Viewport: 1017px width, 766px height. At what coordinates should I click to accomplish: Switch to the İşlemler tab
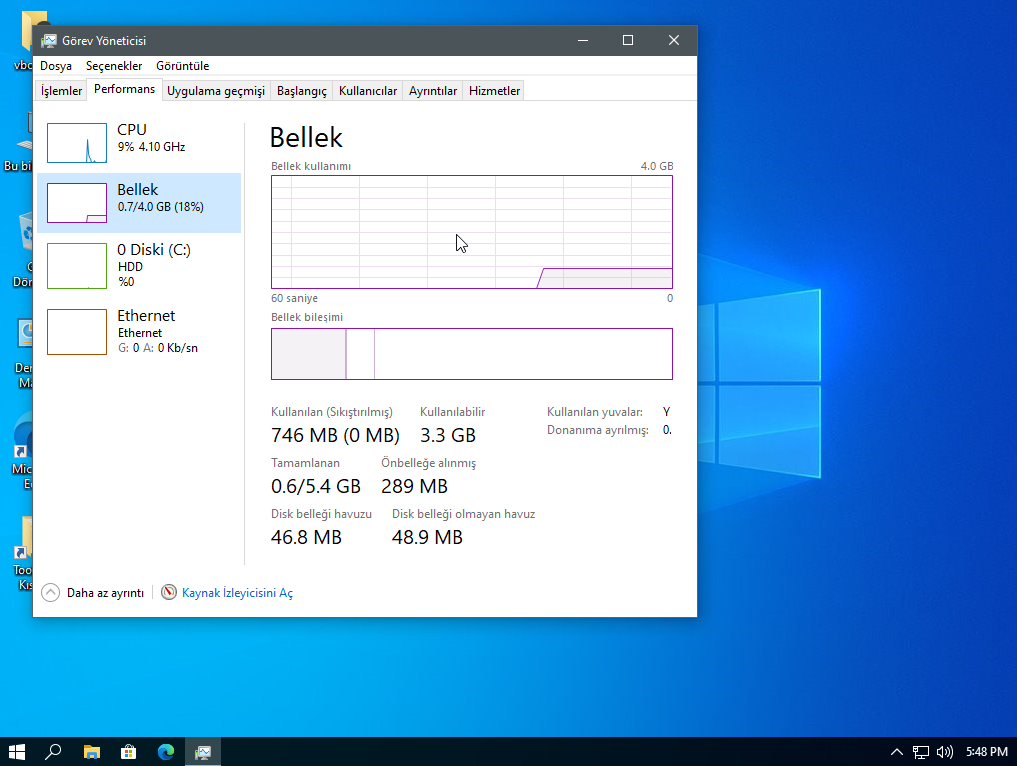(61, 91)
